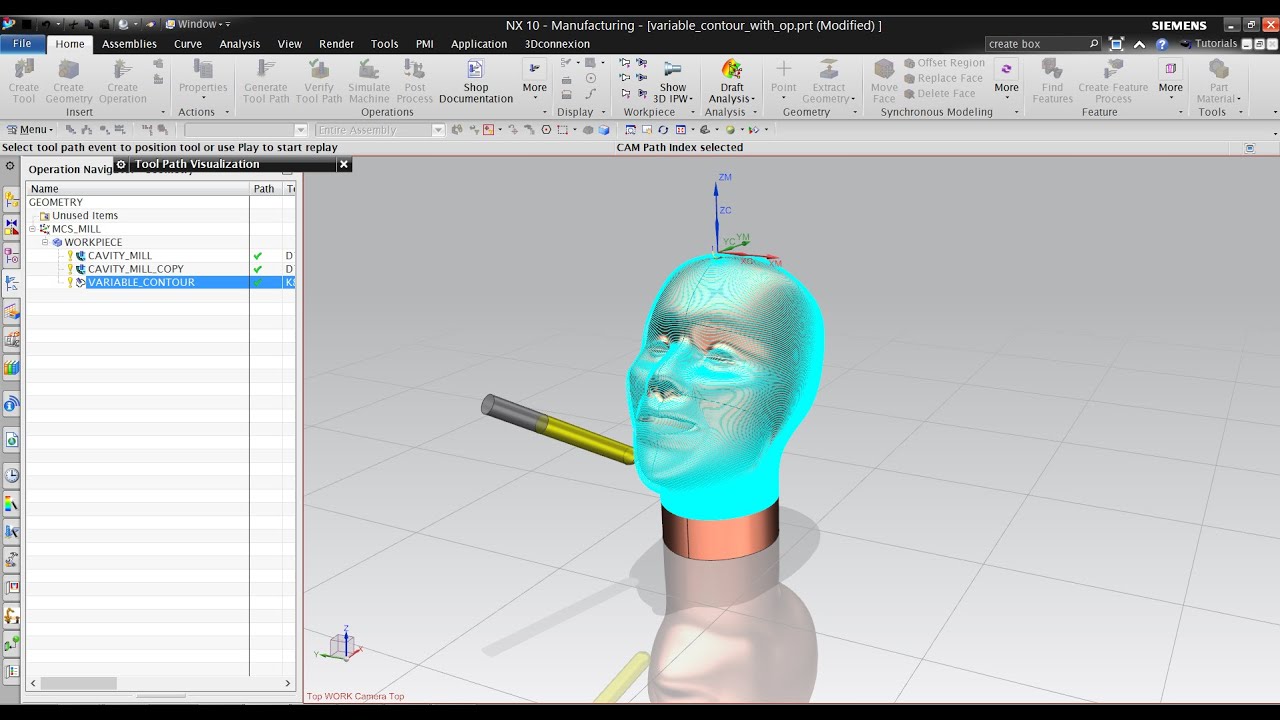Click Offset Region button
Screen dimensions: 1280x720
(x=944, y=63)
